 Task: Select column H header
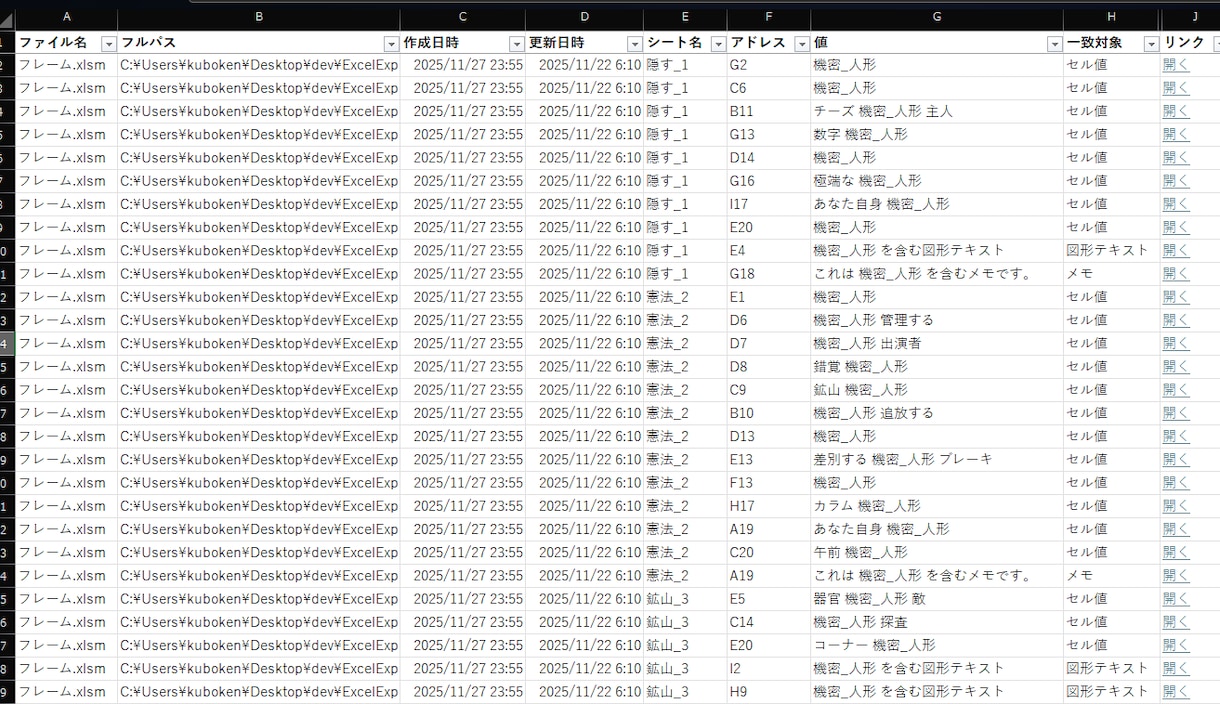[x=1112, y=17]
